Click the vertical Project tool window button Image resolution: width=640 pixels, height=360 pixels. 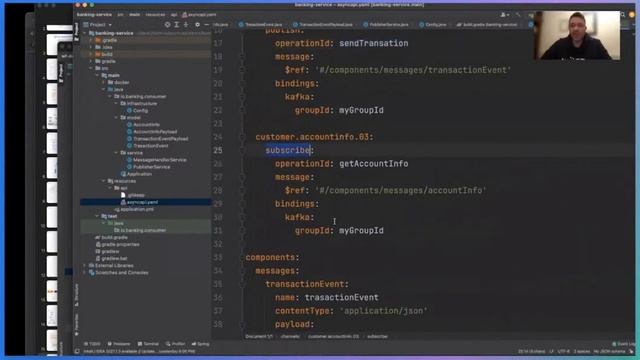[x=76, y=32]
